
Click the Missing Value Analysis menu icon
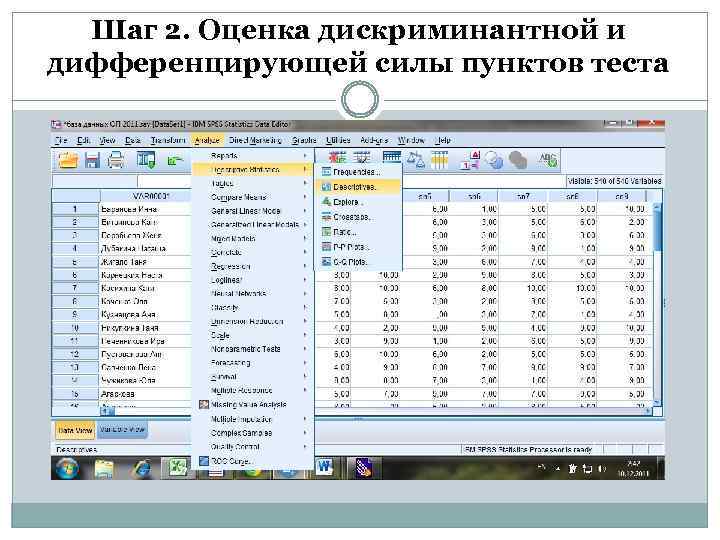pyautogui.click(x=204, y=405)
